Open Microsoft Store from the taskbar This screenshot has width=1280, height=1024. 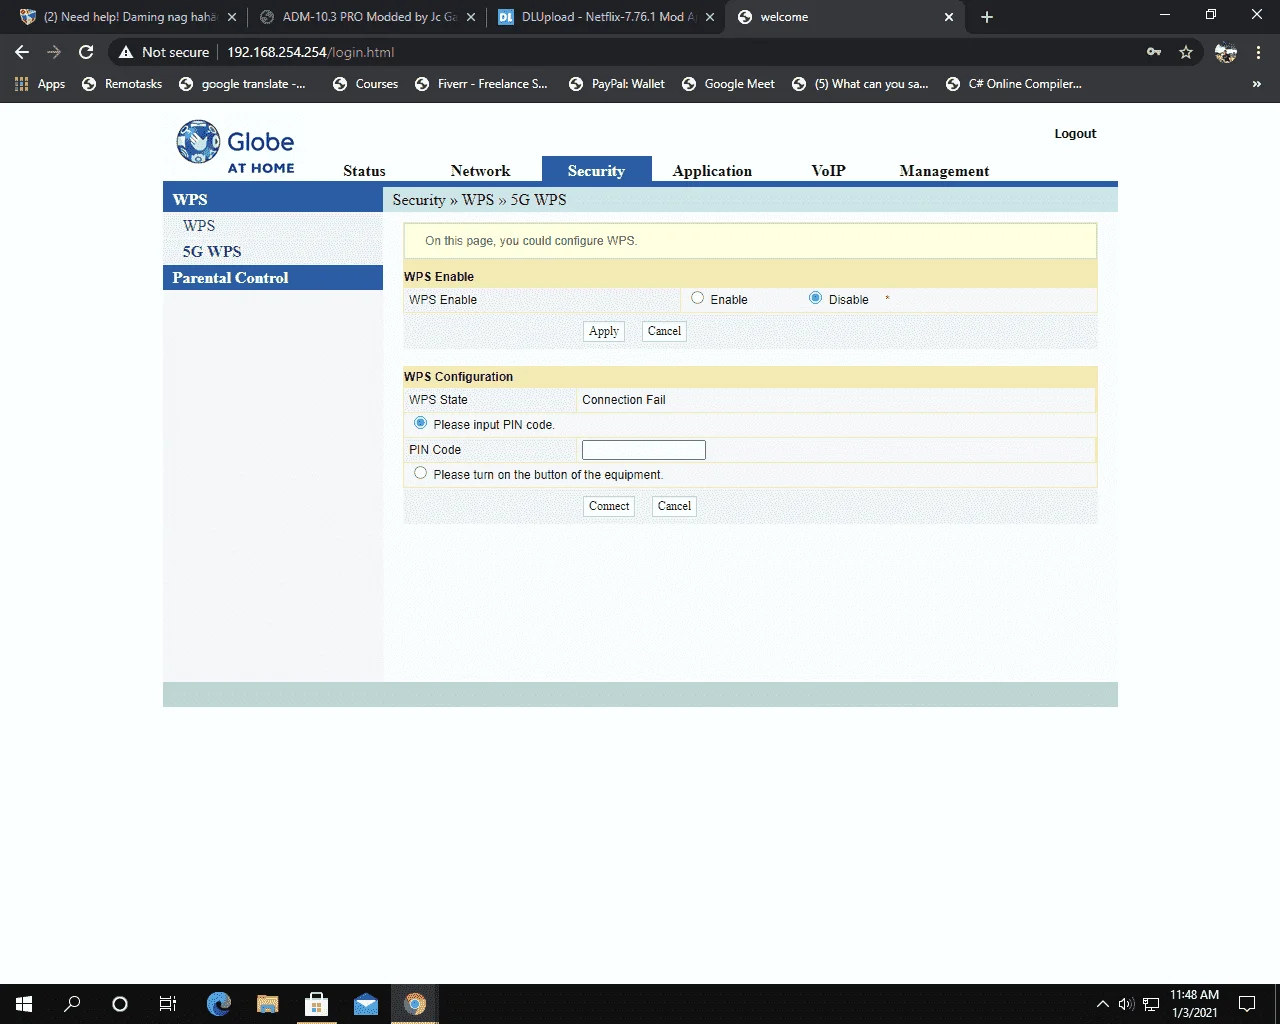[x=316, y=1004]
